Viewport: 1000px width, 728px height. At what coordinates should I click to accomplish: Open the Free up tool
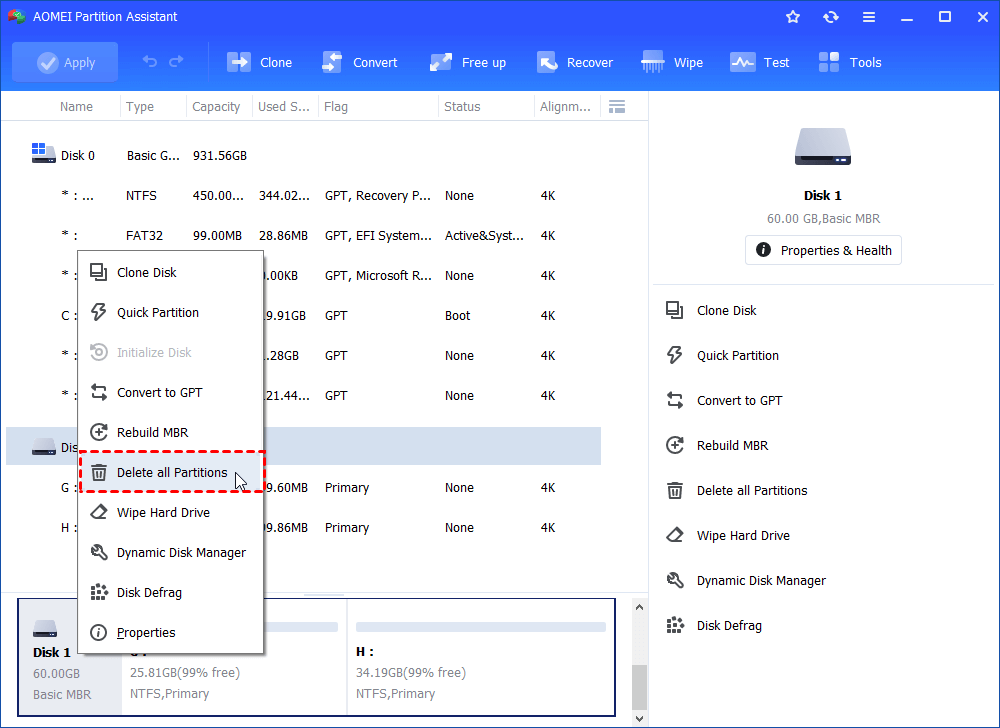click(x=467, y=62)
